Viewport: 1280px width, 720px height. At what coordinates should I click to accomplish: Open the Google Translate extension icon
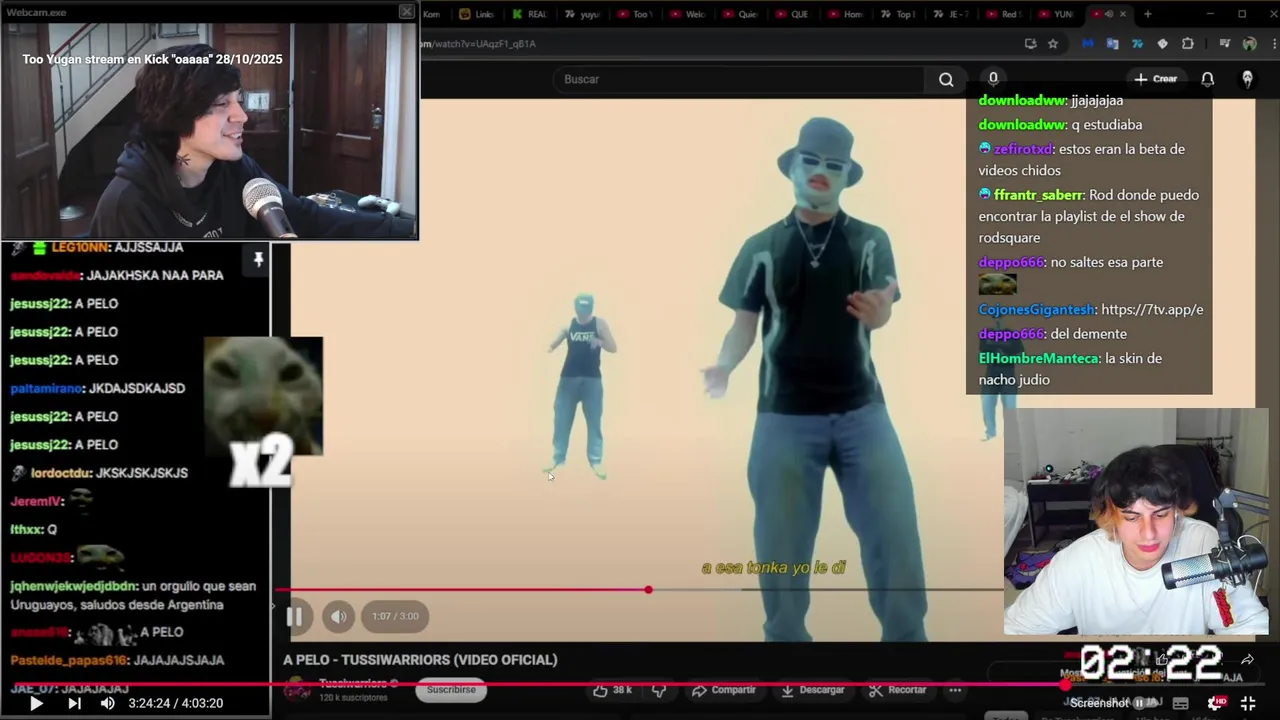pos(1112,44)
